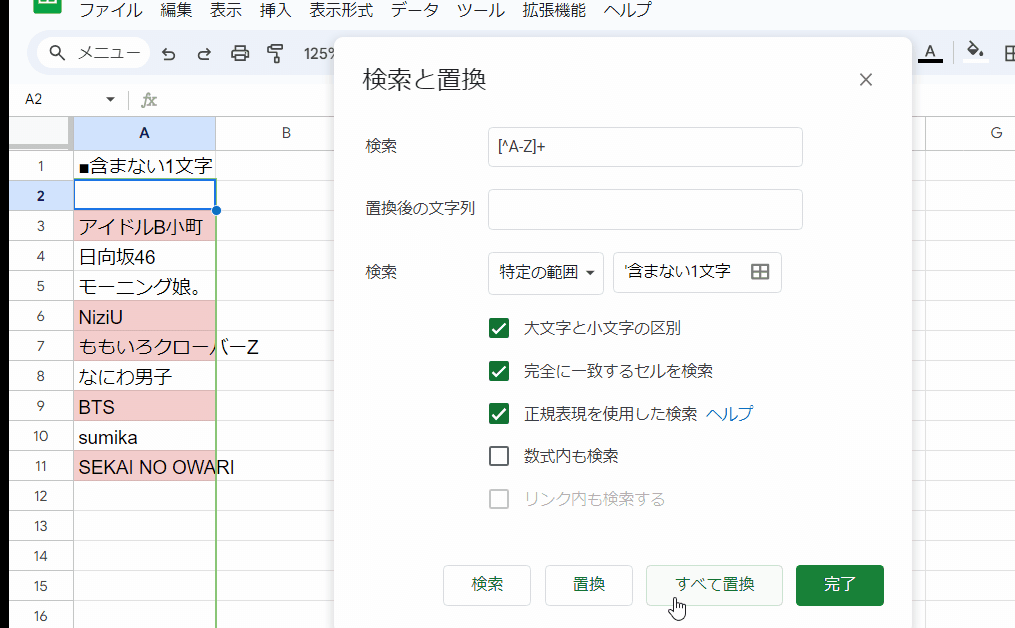This screenshot has height=628, width=1015.
Task: Click the fill color bucket icon
Action: point(975,51)
